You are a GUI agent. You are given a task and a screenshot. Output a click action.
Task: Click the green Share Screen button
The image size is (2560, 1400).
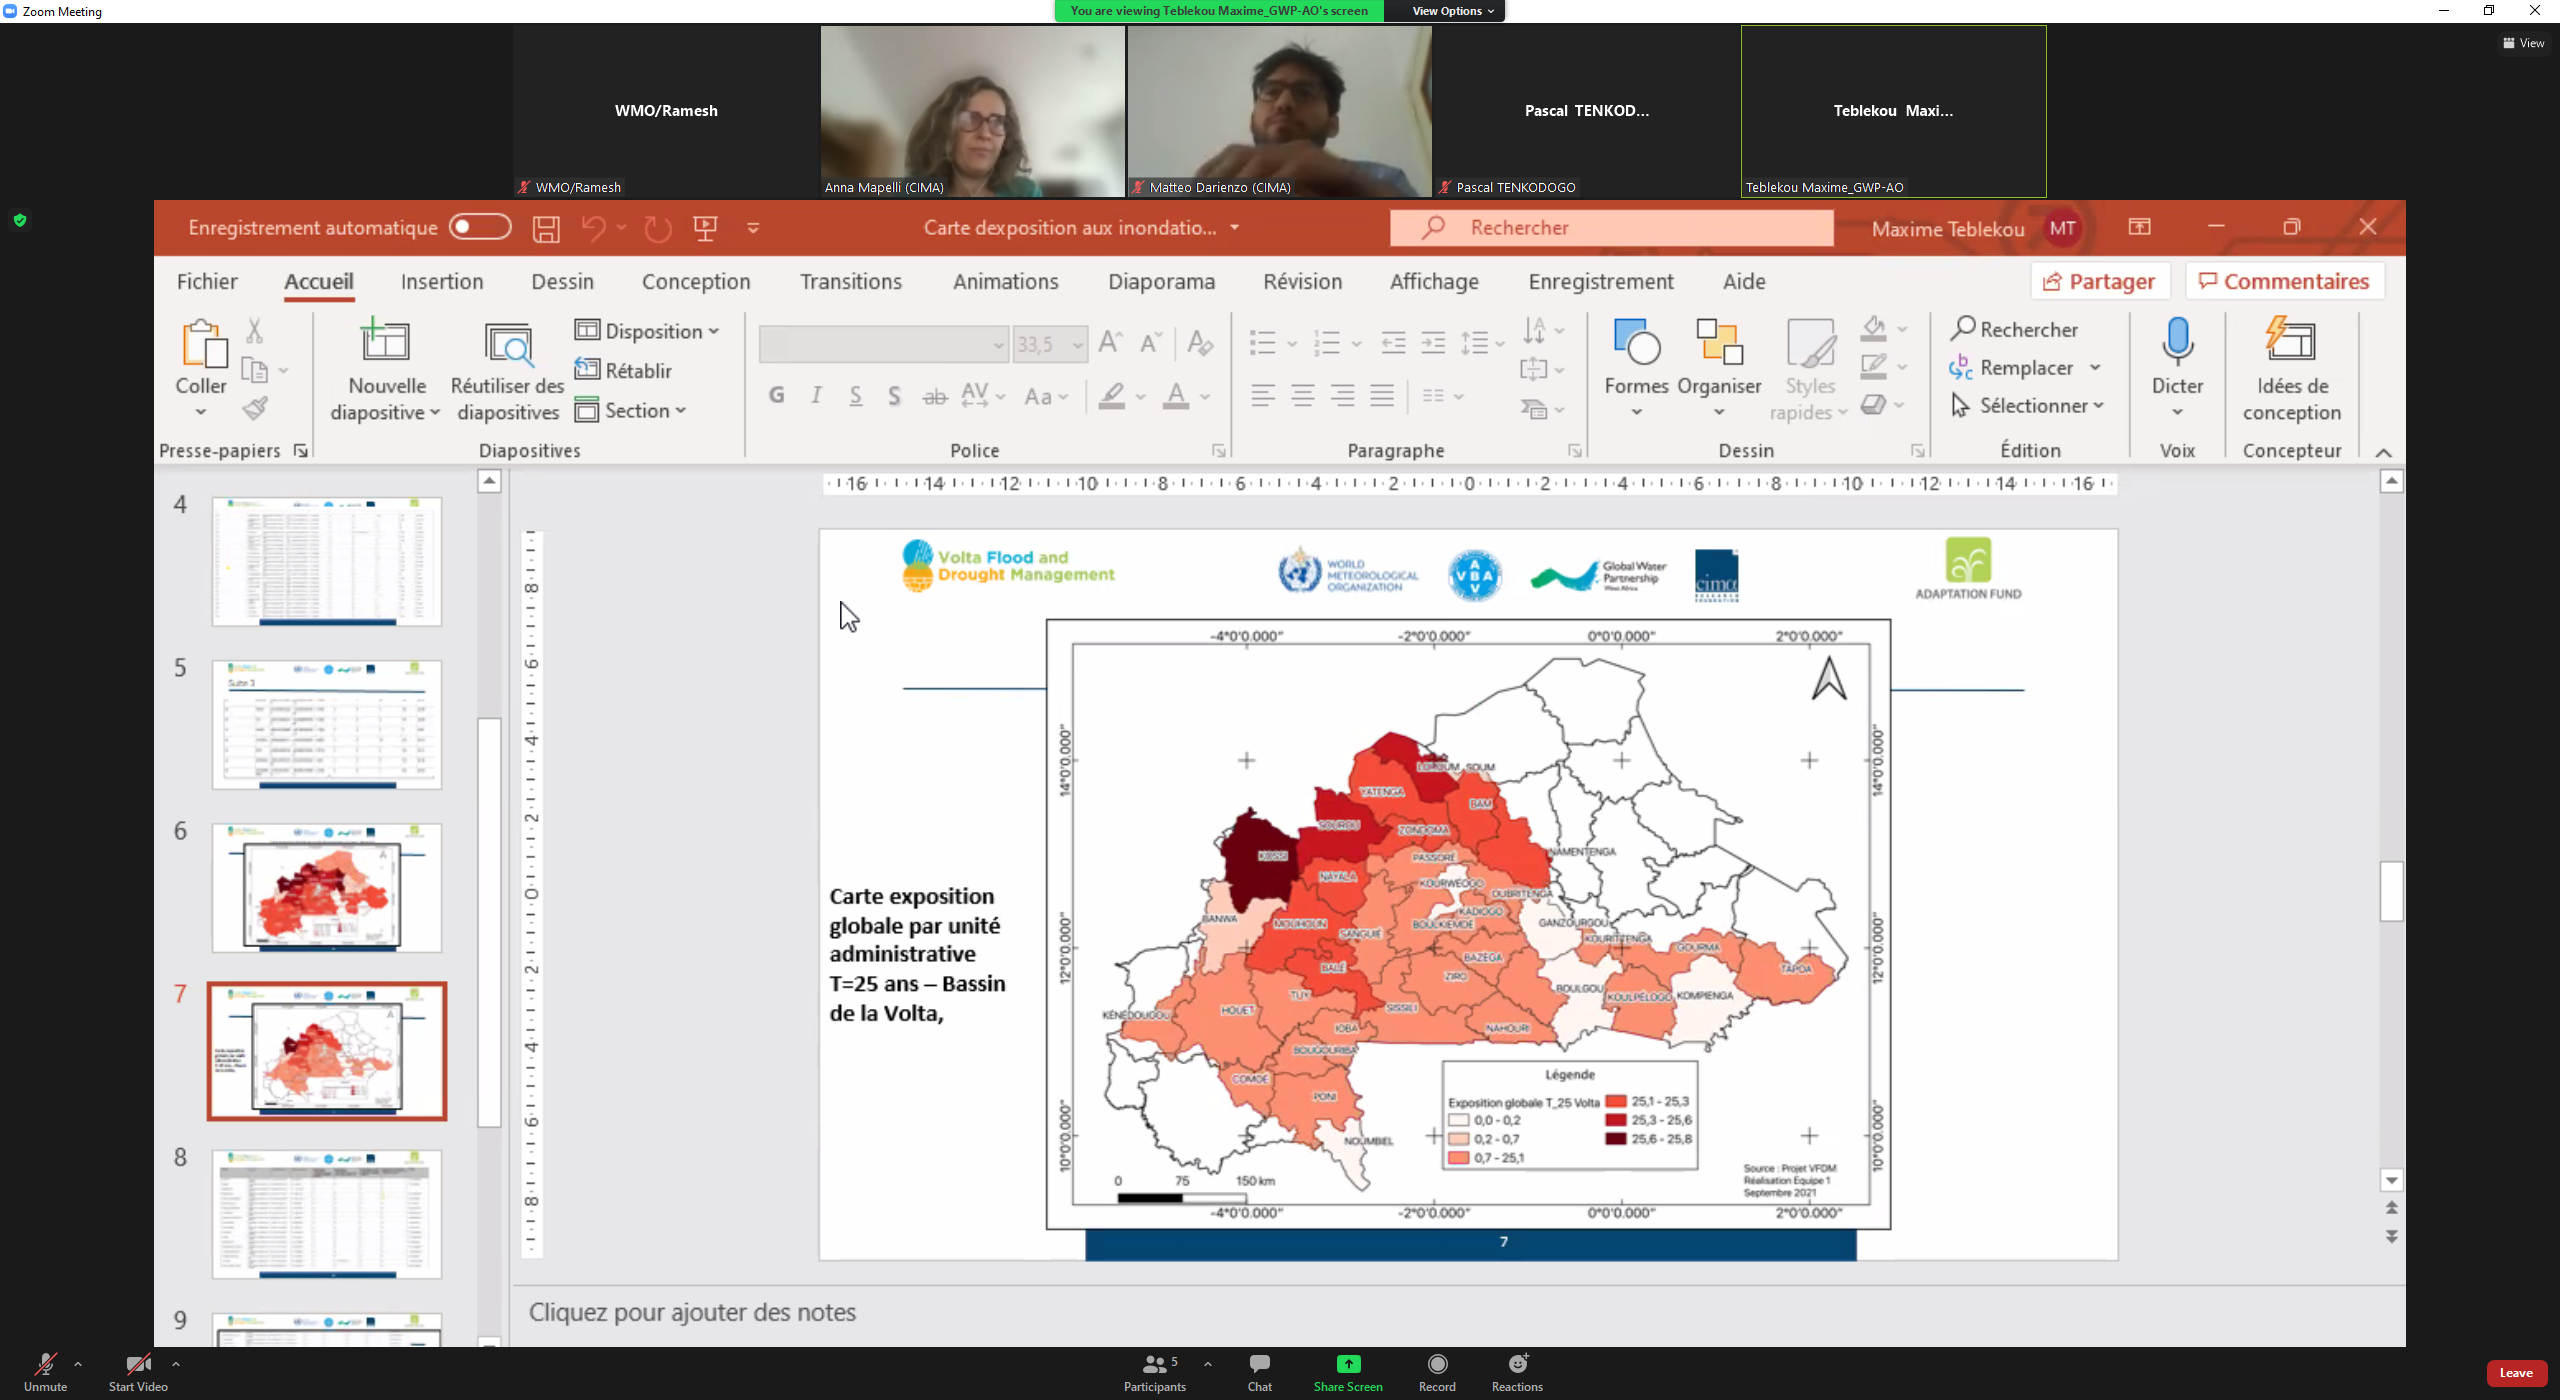coord(1348,1372)
